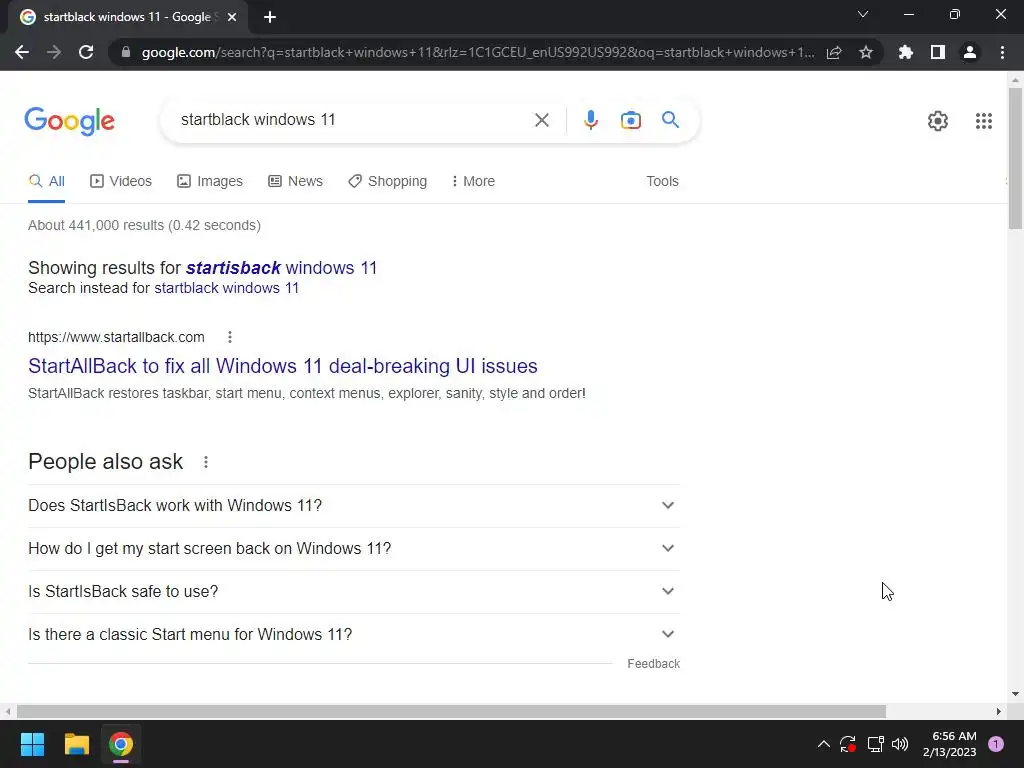This screenshot has width=1024, height=768.
Task: Expand Is StartIsBack safe to use
Action: 354,592
